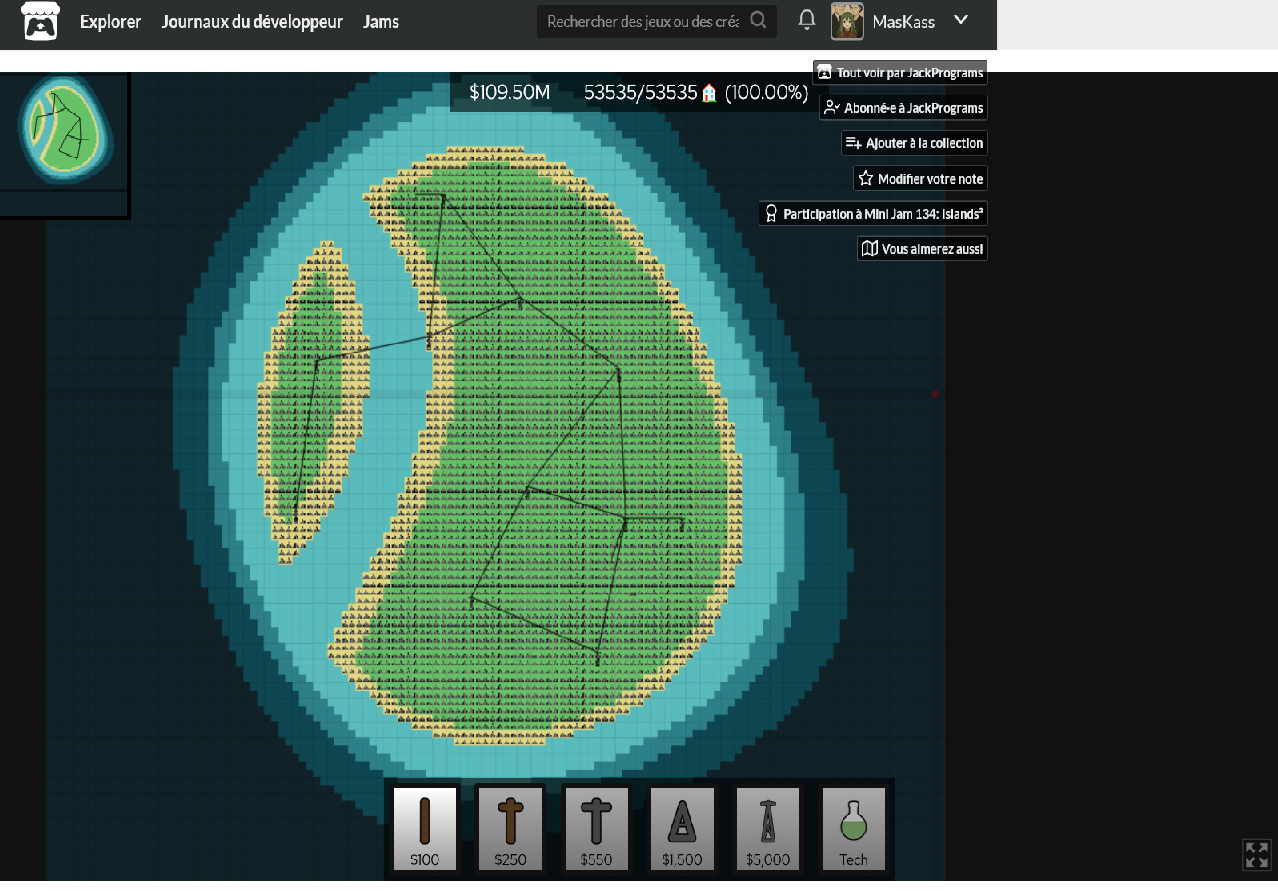Click the (100.00%) coverage text
Image resolution: width=1278 pixels, height=891 pixels.
coord(766,93)
